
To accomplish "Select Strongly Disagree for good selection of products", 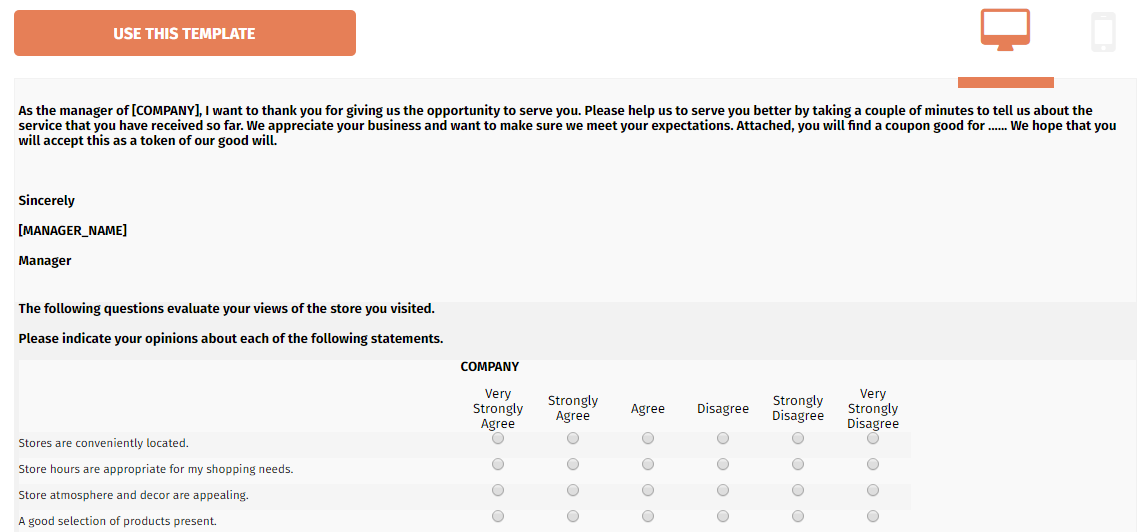I will 798,517.
